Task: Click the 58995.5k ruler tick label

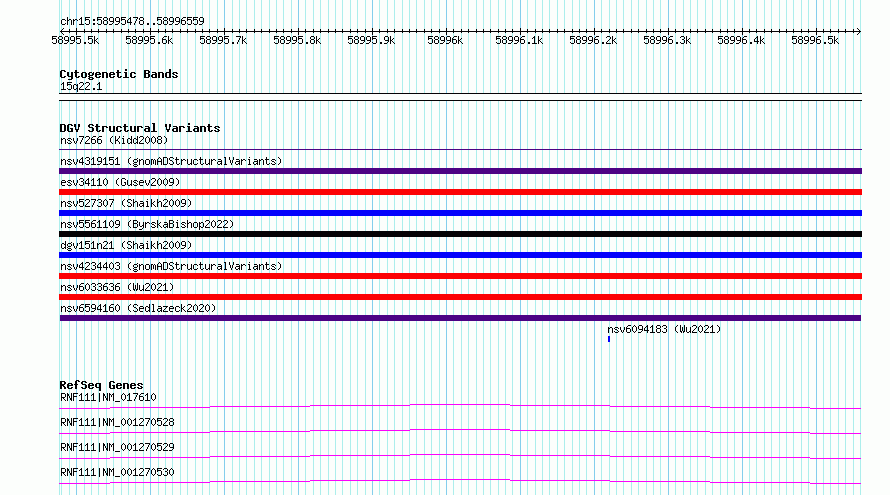Action: 75,40
